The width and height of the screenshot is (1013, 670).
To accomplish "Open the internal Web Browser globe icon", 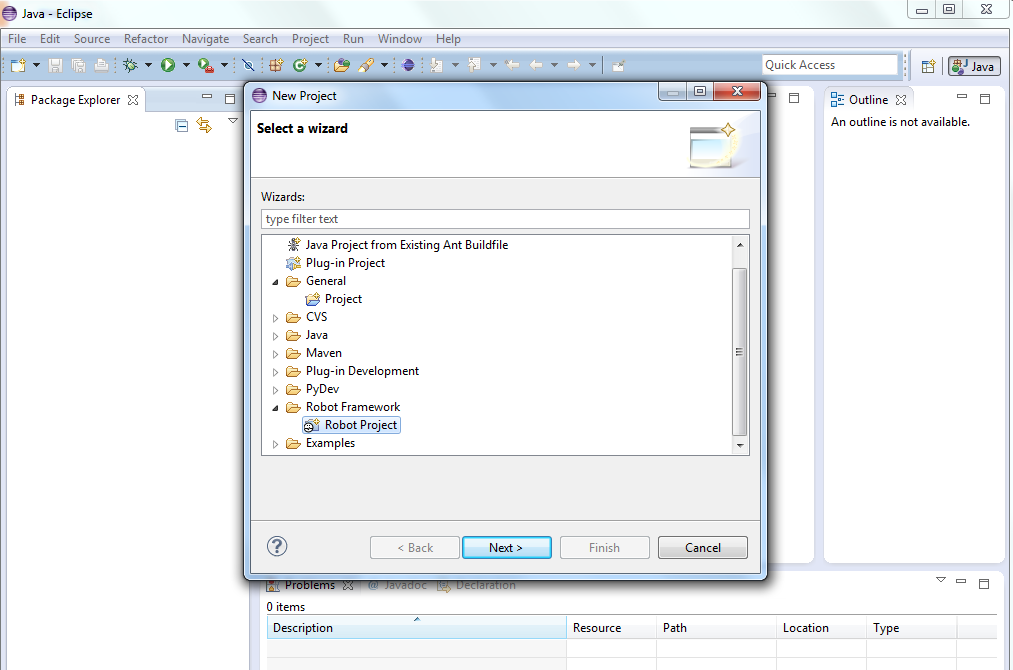I will pyautogui.click(x=408, y=65).
